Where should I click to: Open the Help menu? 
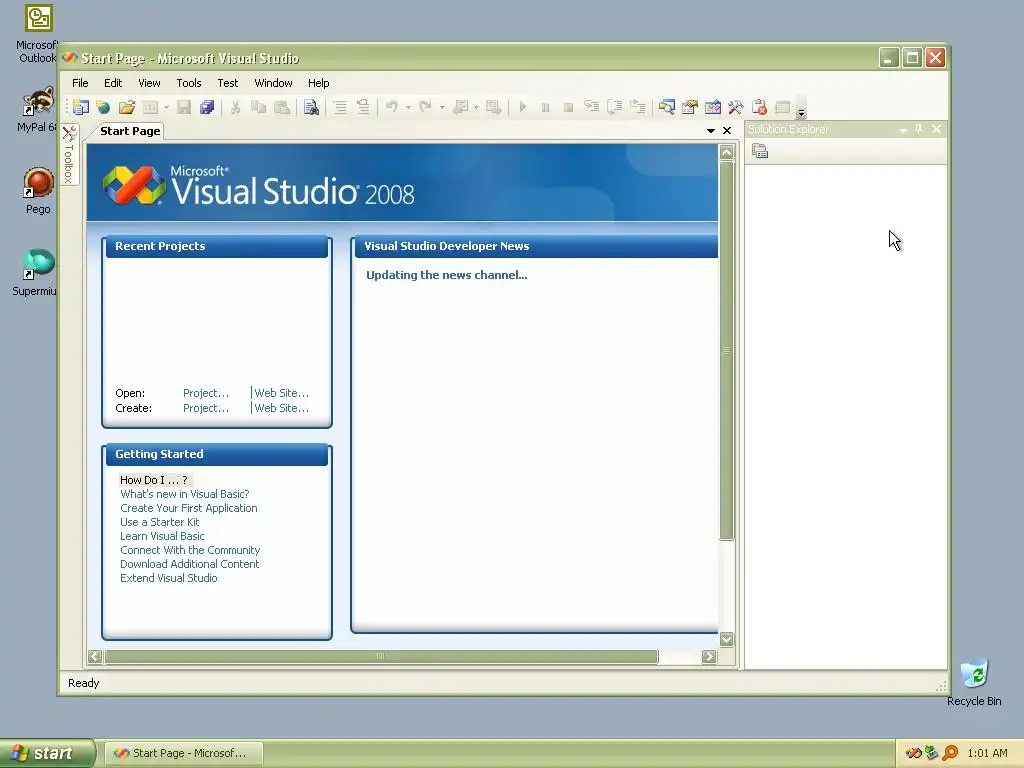pos(319,83)
